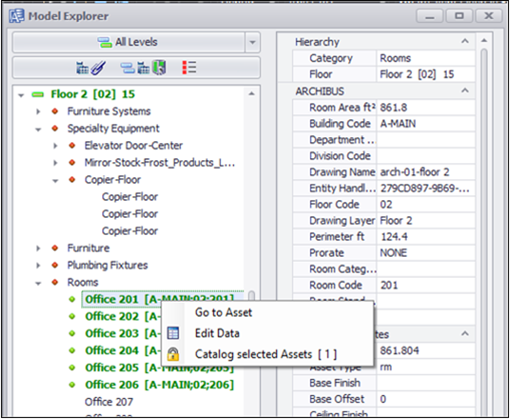This screenshot has width=510, height=419.
Task: Click the All Levels button
Action: coord(129,42)
